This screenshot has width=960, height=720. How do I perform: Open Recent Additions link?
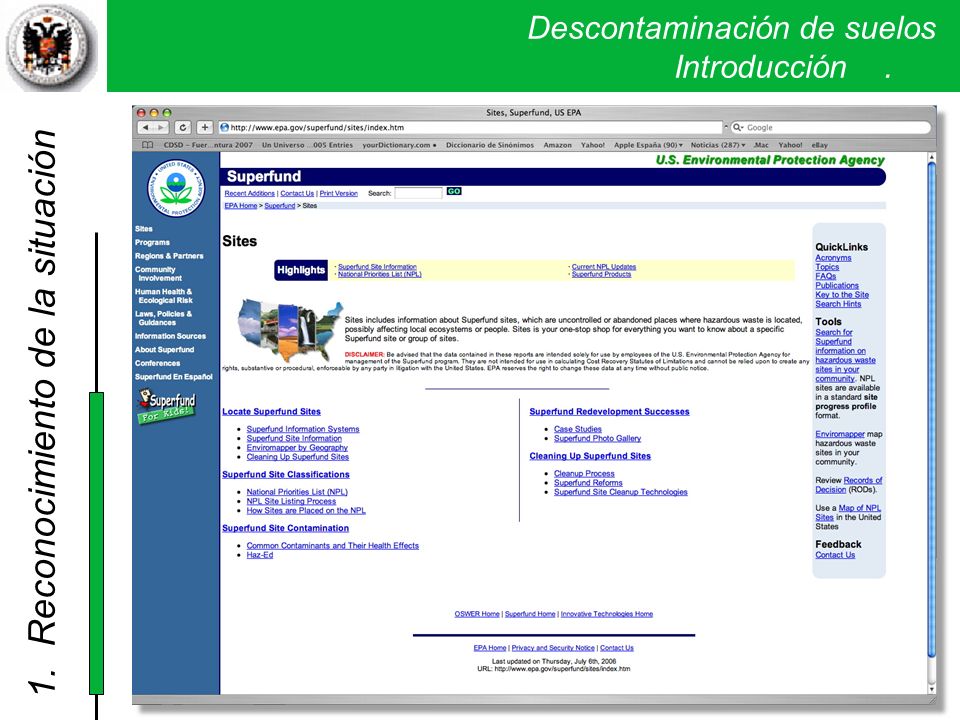coord(249,193)
